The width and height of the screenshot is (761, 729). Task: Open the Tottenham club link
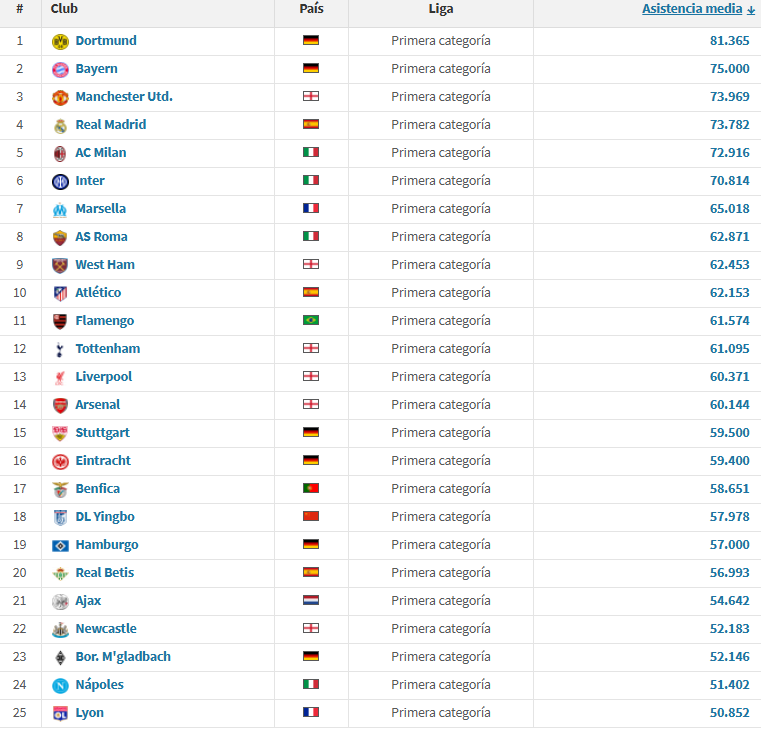[108, 349]
